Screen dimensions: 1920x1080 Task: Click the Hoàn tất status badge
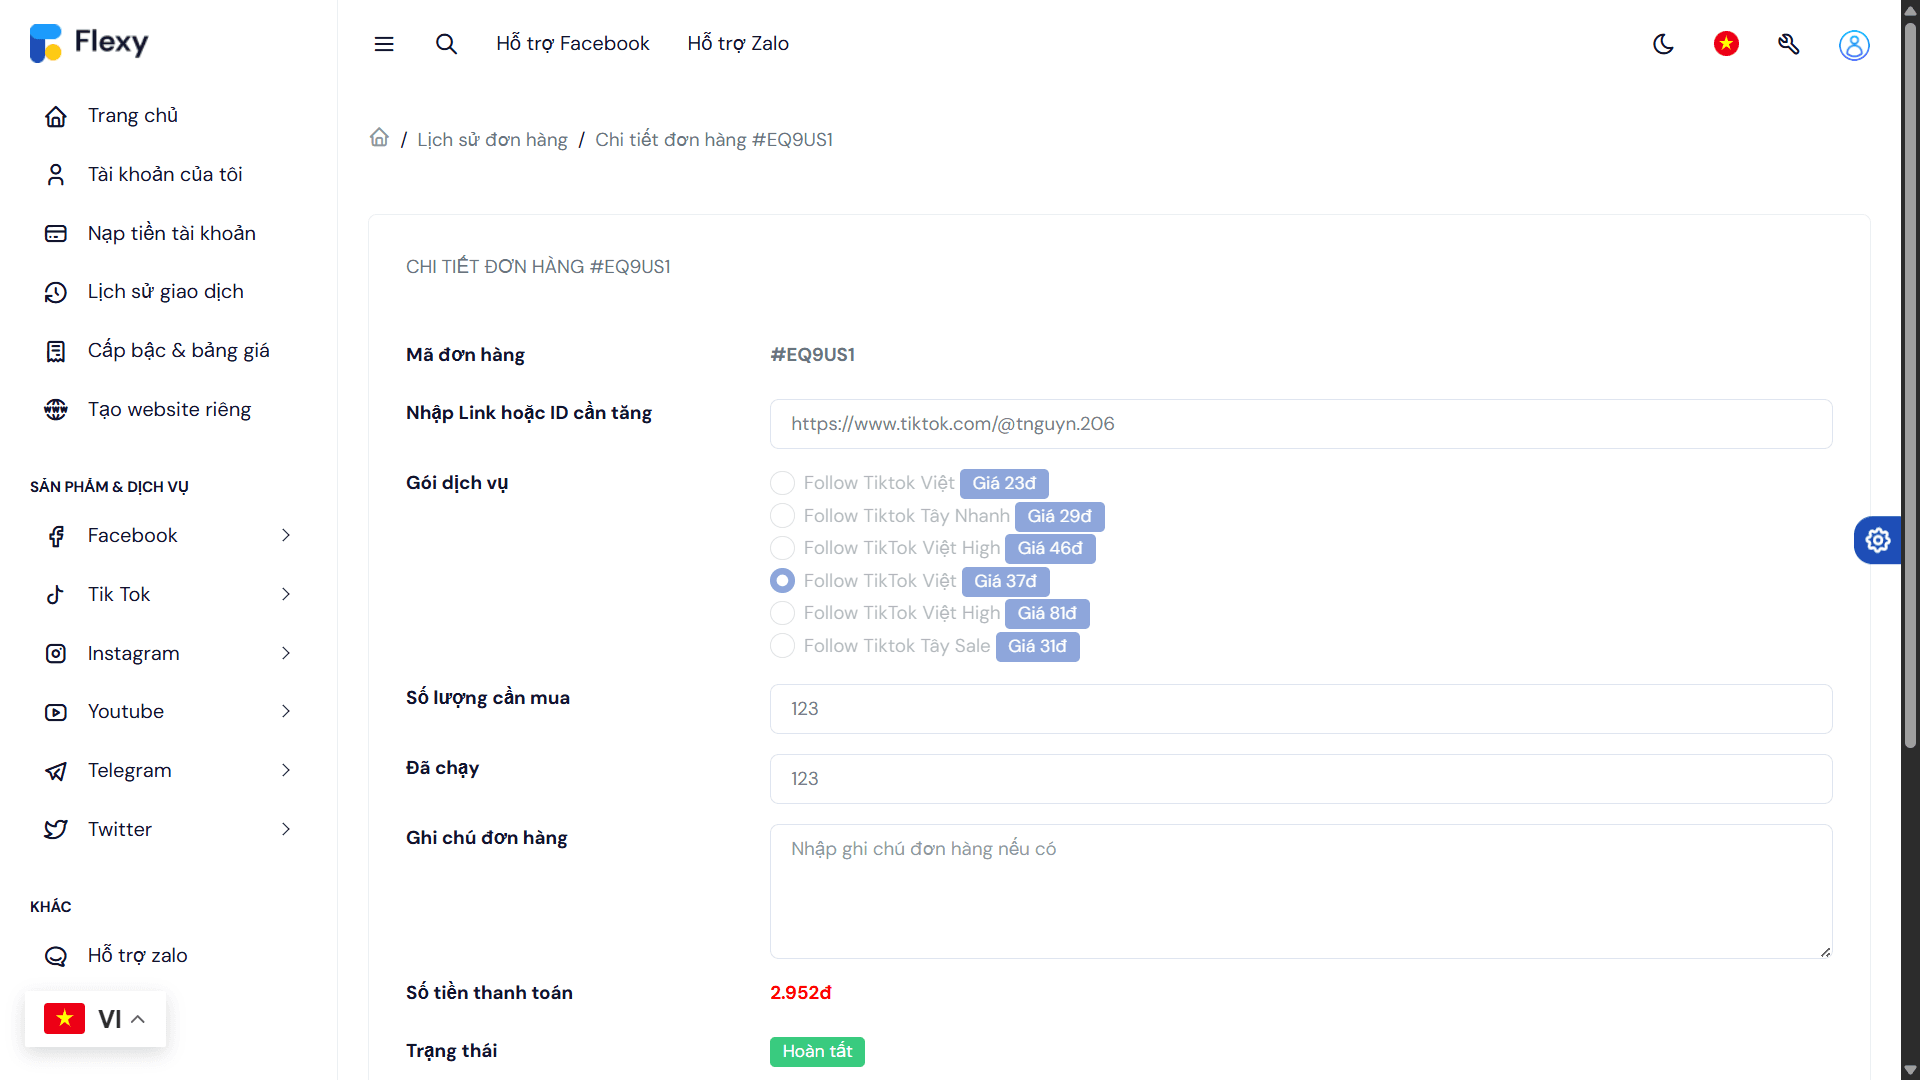(x=817, y=1052)
